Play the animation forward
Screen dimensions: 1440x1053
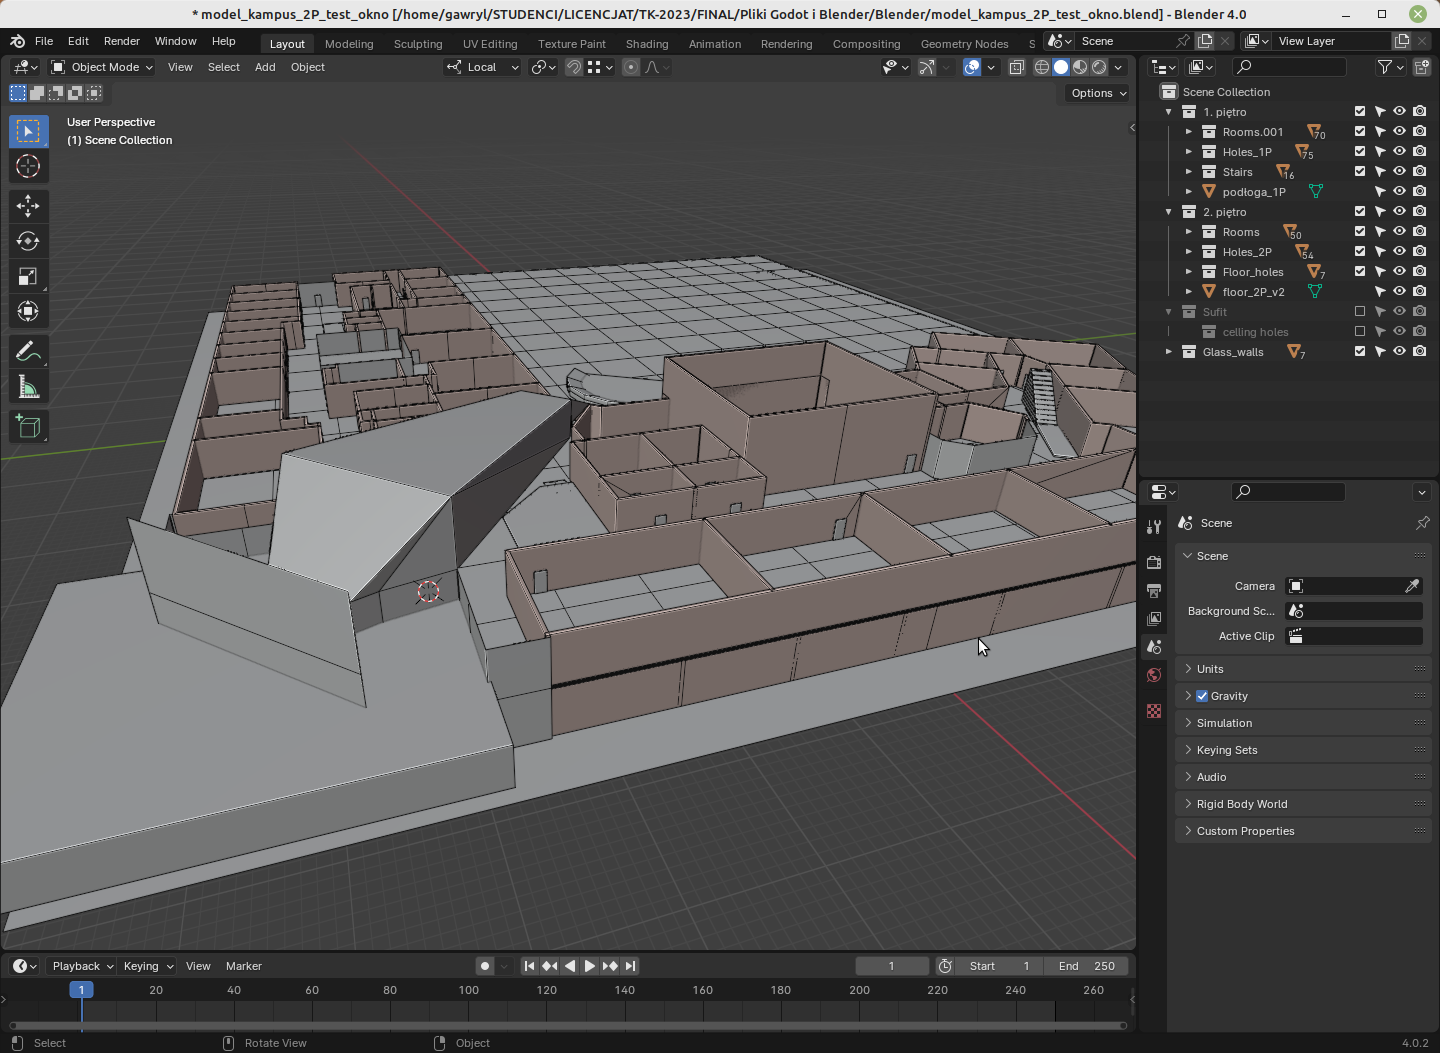click(x=590, y=966)
